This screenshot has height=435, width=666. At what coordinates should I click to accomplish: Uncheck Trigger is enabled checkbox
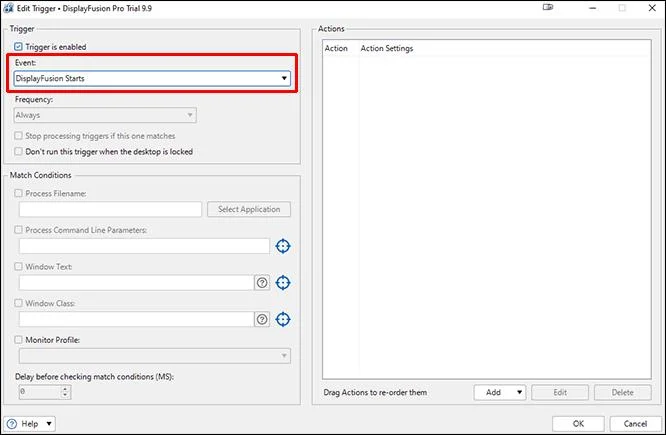18,47
